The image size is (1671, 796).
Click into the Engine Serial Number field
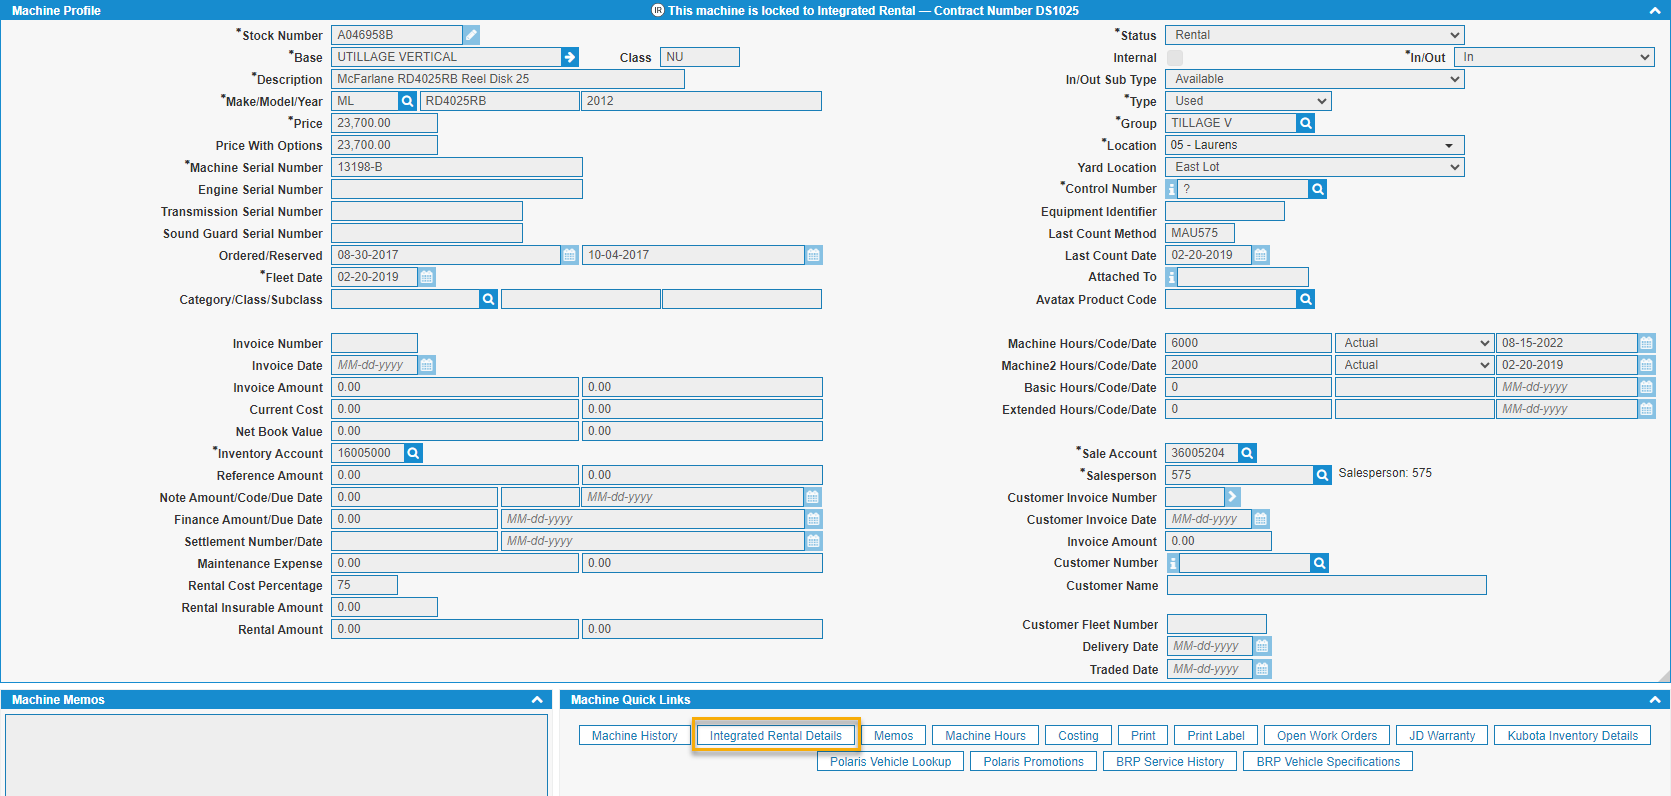tap(456, 189)
